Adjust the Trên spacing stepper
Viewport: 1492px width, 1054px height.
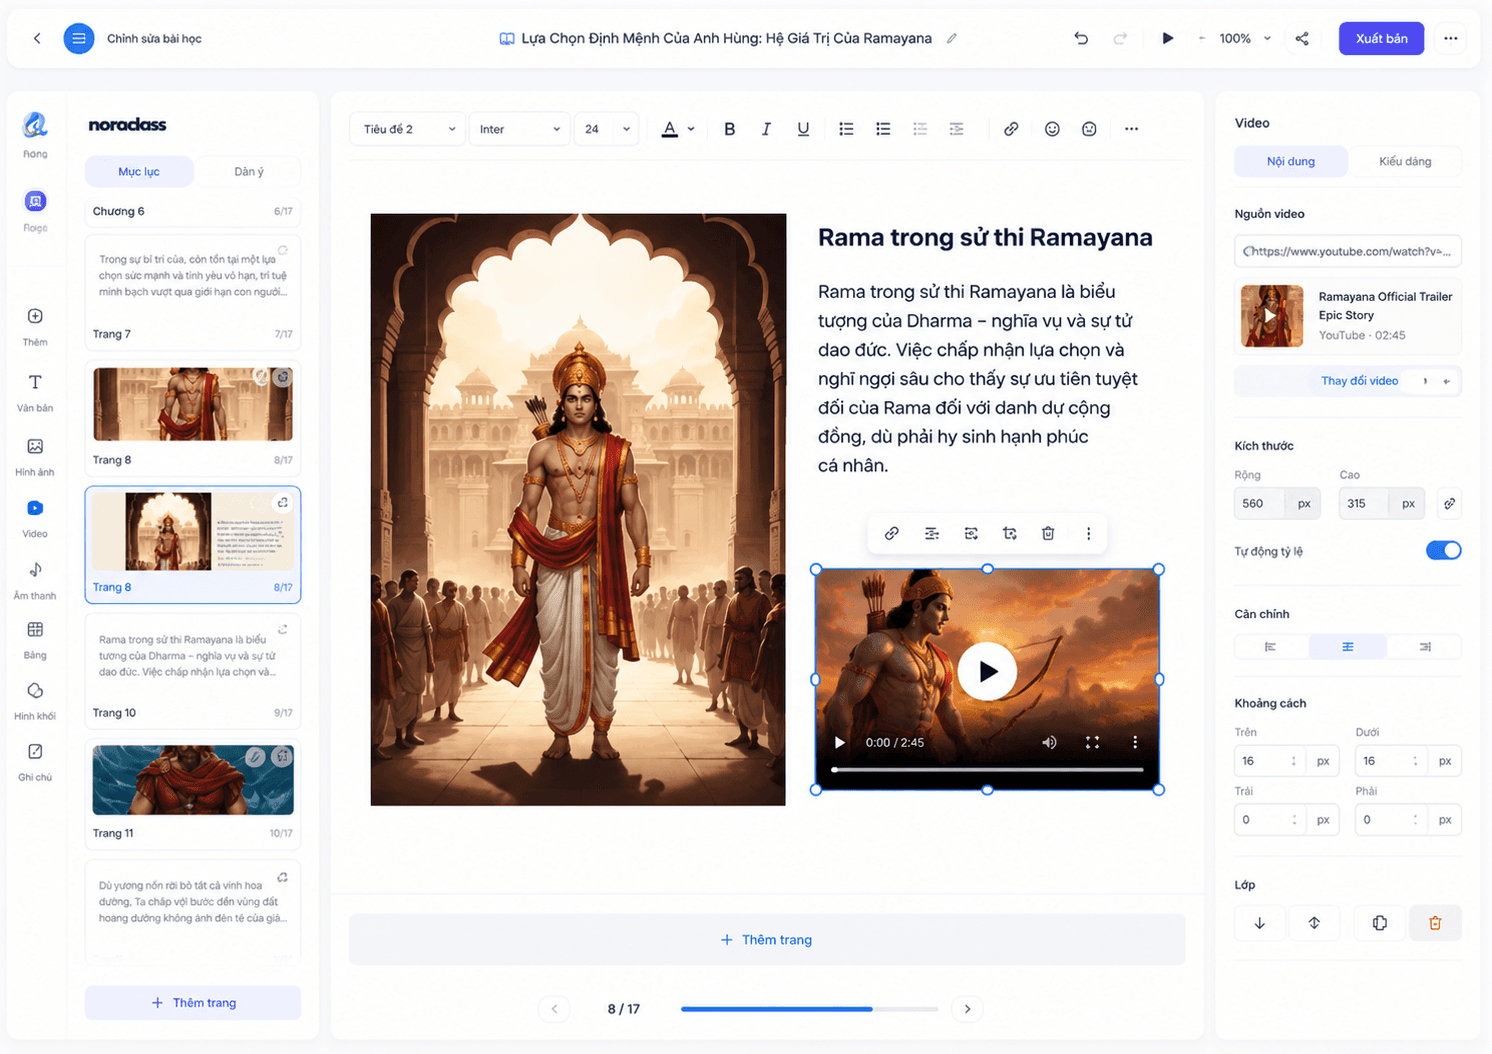(x=1294, y=761)
